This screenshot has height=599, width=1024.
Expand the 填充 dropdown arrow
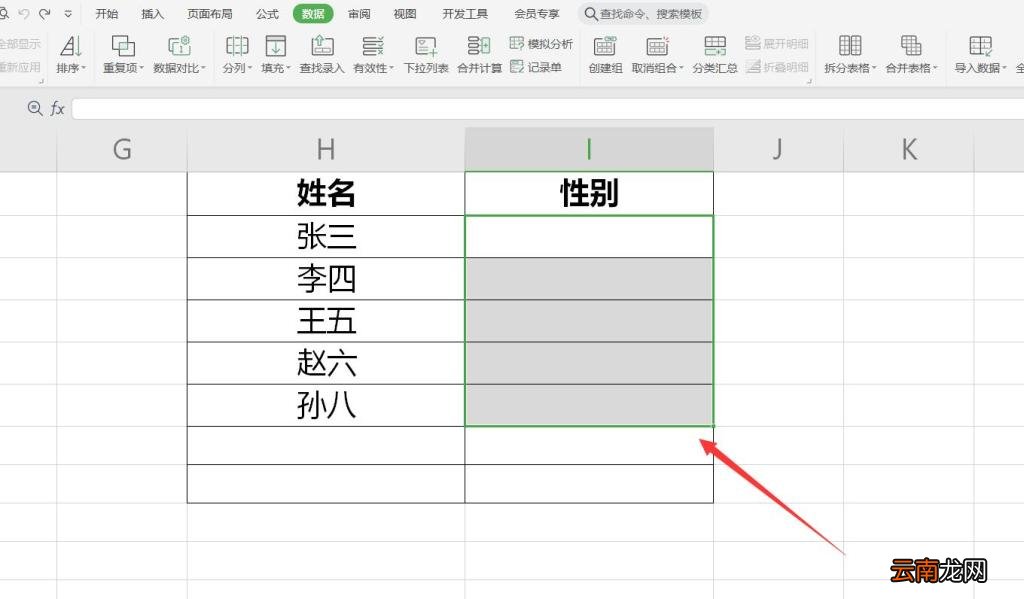pyautogui.click(x=289, y=68)
